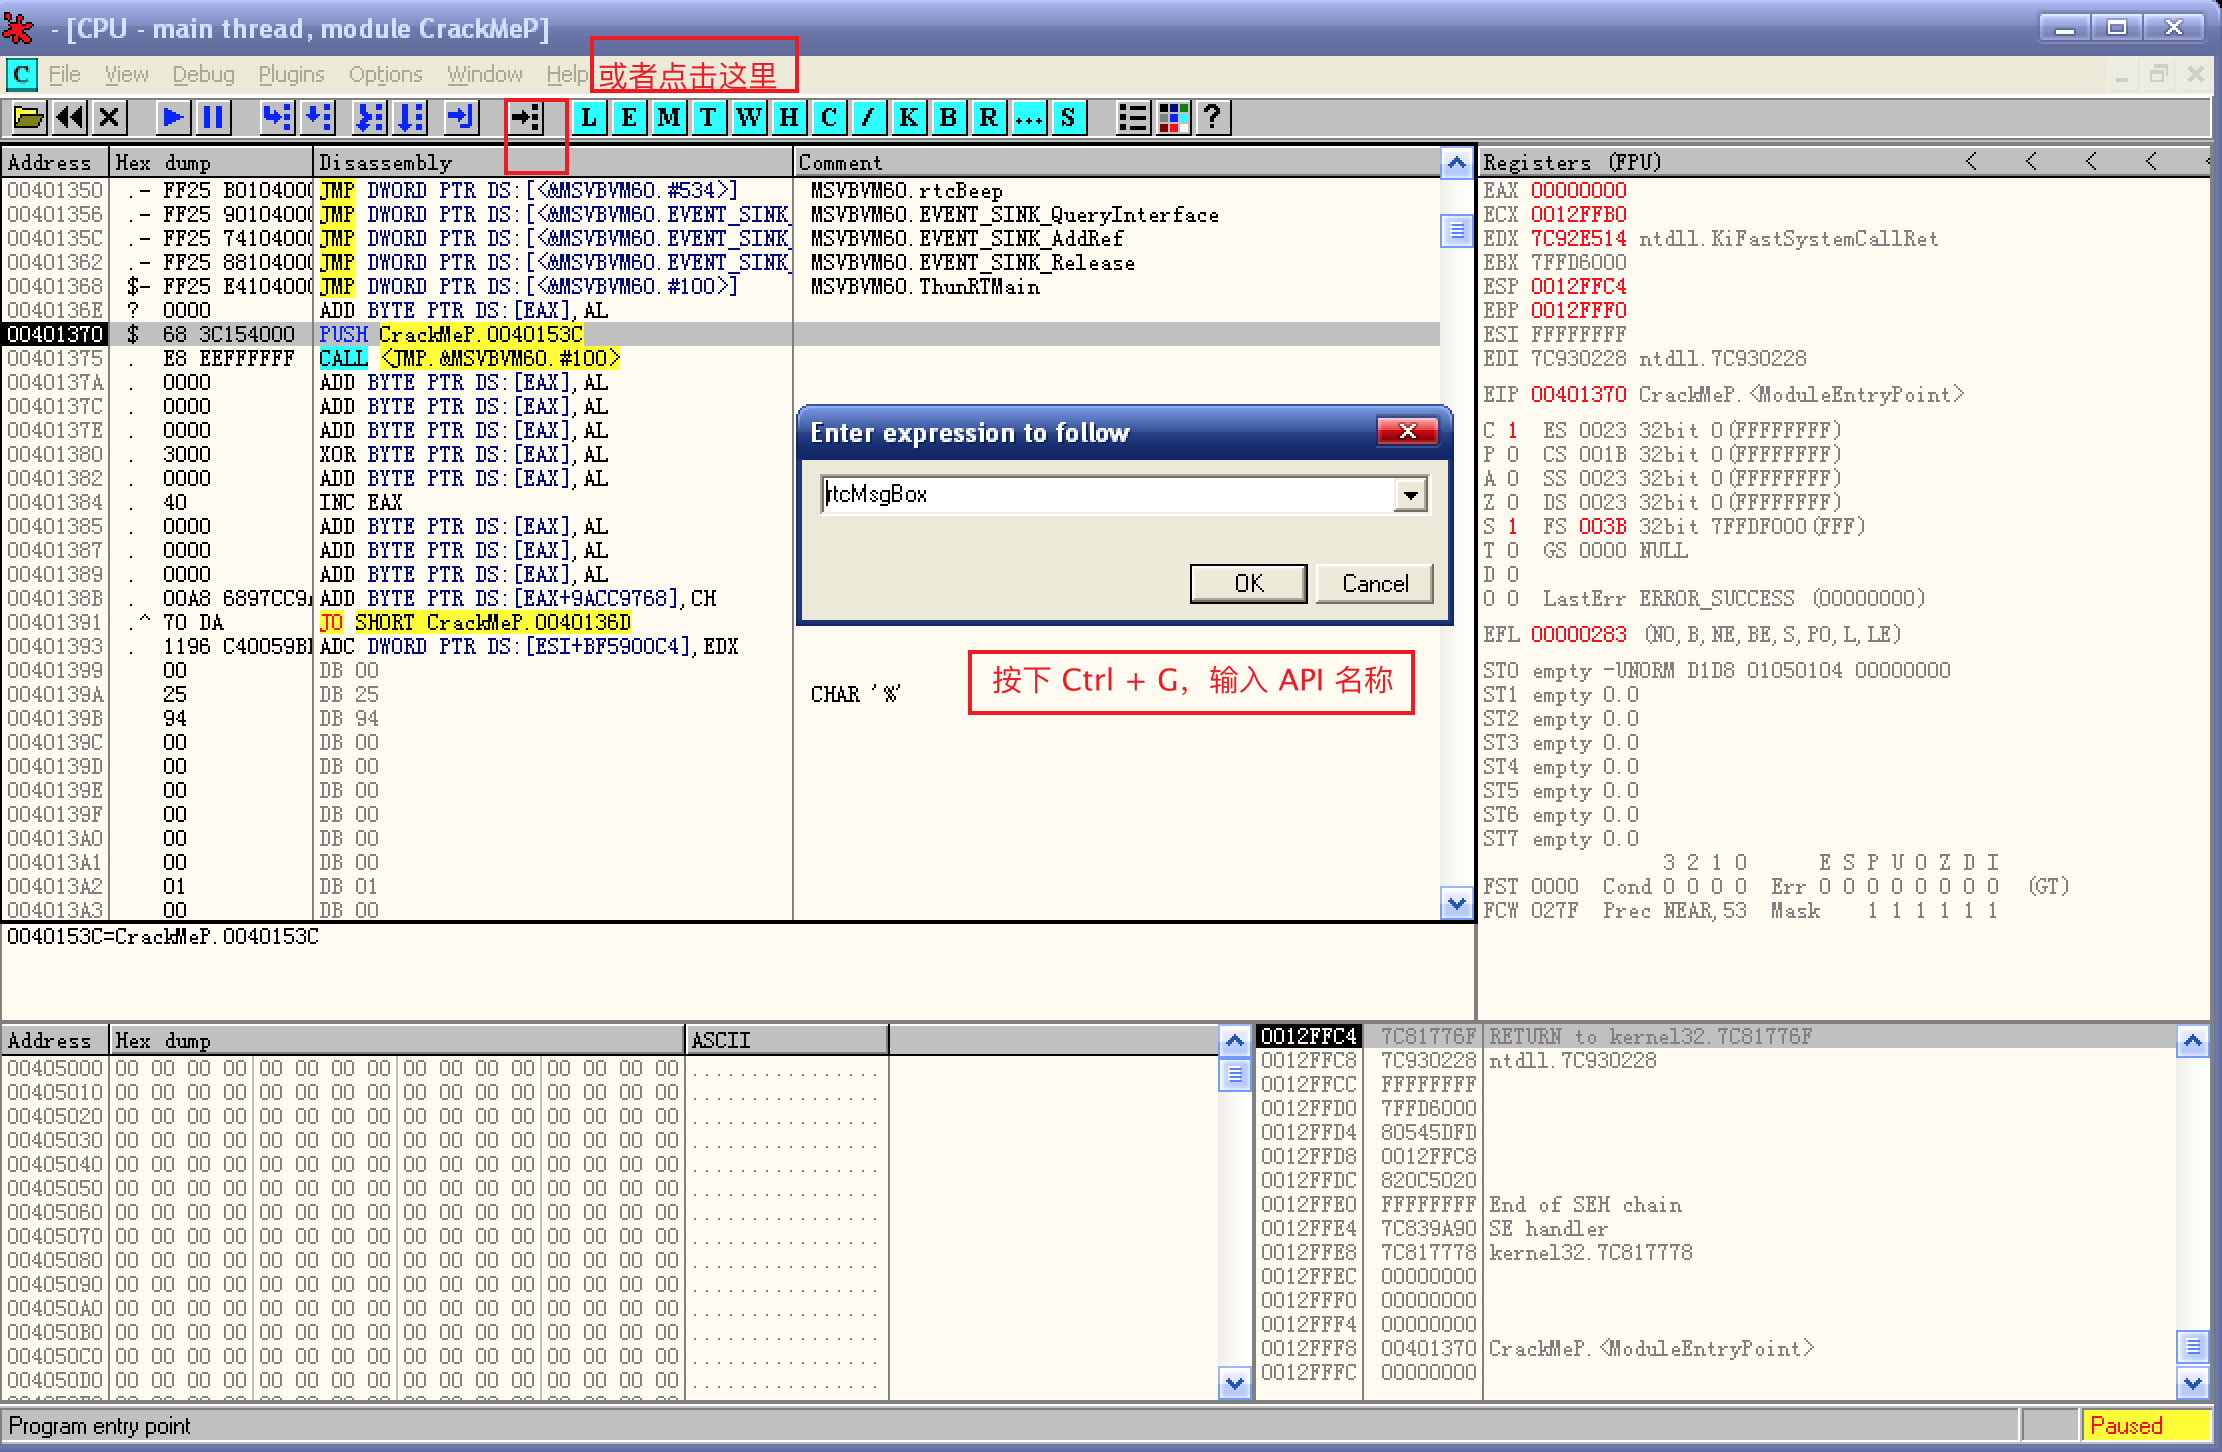Screen dimensions: 2222x1452
Task: Pause execution with the pause icon
Action: point(212,118)
